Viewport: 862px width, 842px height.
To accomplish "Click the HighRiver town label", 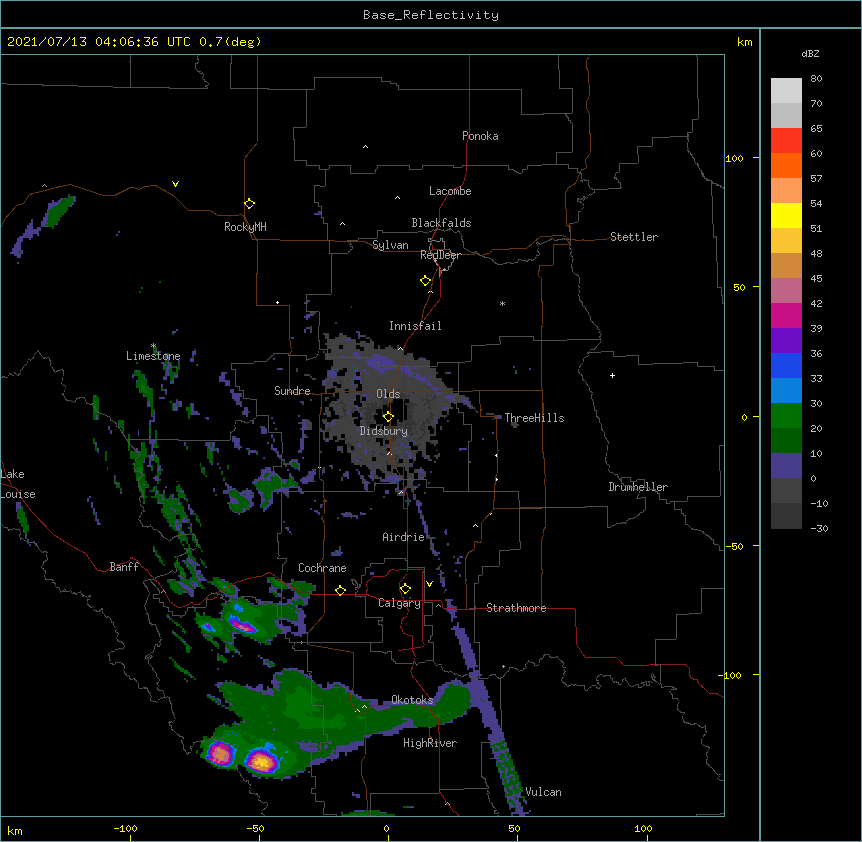I will click(430, 743).
